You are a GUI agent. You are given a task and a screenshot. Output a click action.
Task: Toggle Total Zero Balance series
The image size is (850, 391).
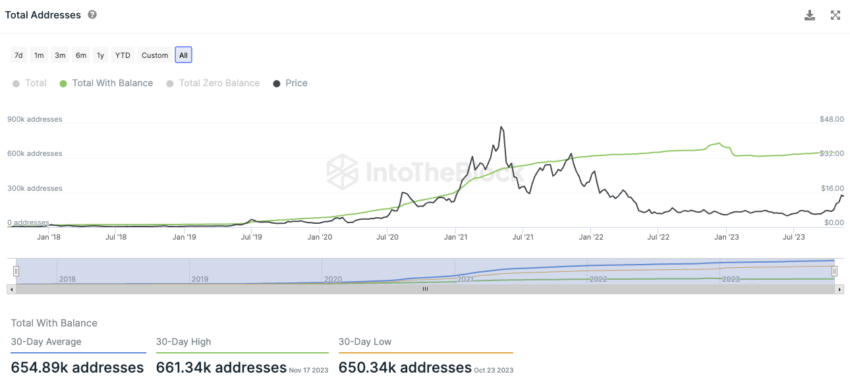213,84
